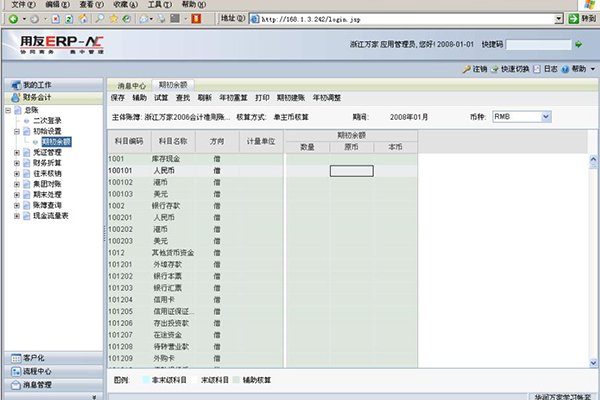The image size is (600, 400).
Task: Open the 日志 log icon
Action: click(x=537, y=69)
